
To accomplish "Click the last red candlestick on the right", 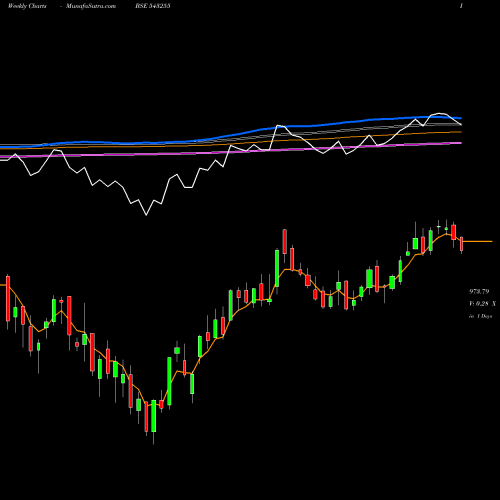I will click(x=462, y=244).
